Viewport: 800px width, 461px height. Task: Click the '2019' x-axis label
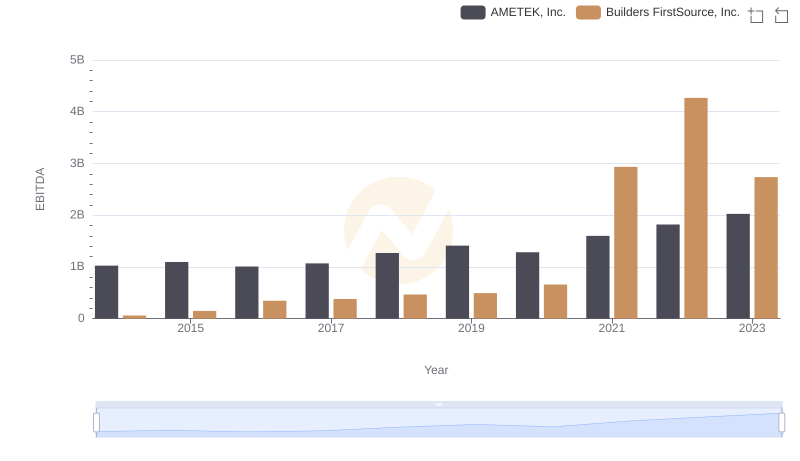coord(471,328)
